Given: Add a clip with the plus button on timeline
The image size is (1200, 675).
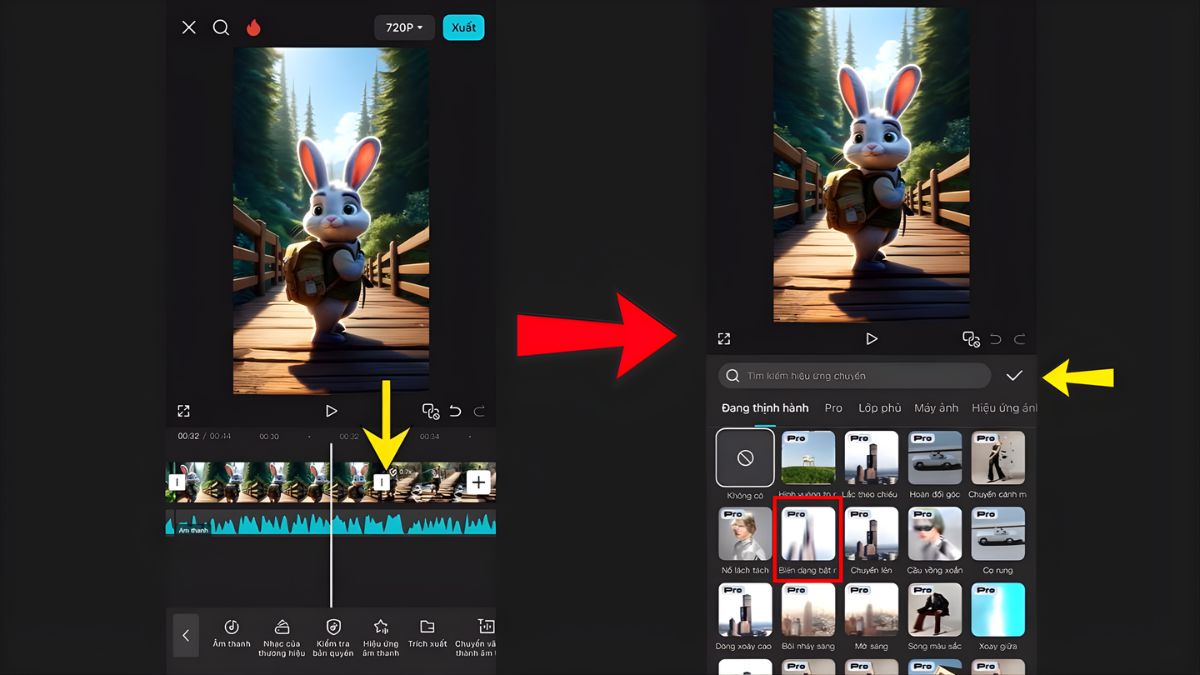Looking at the screenshot, I should coord(479,482).
